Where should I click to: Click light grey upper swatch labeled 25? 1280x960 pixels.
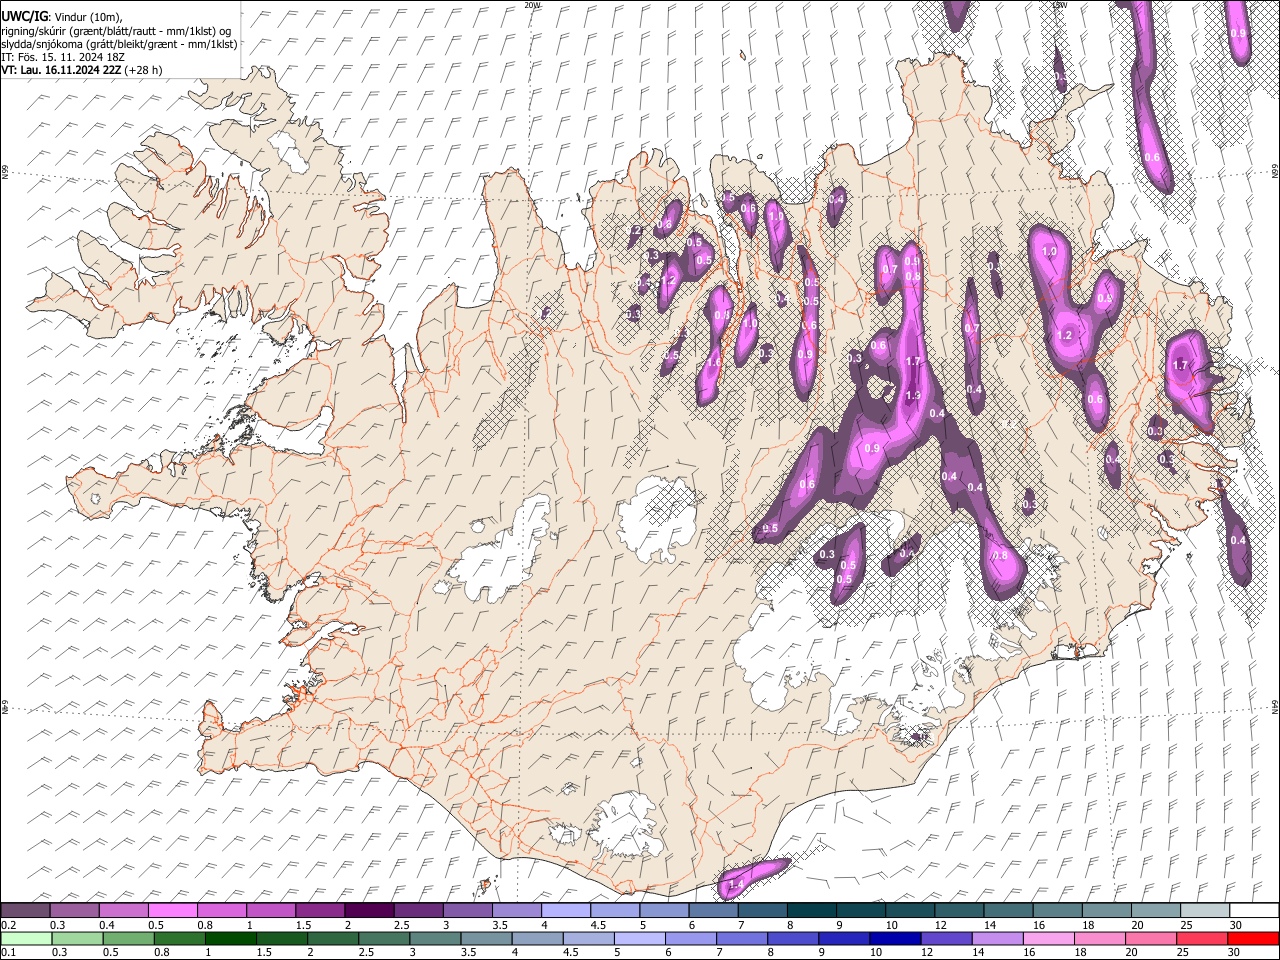click(1204, 910)
